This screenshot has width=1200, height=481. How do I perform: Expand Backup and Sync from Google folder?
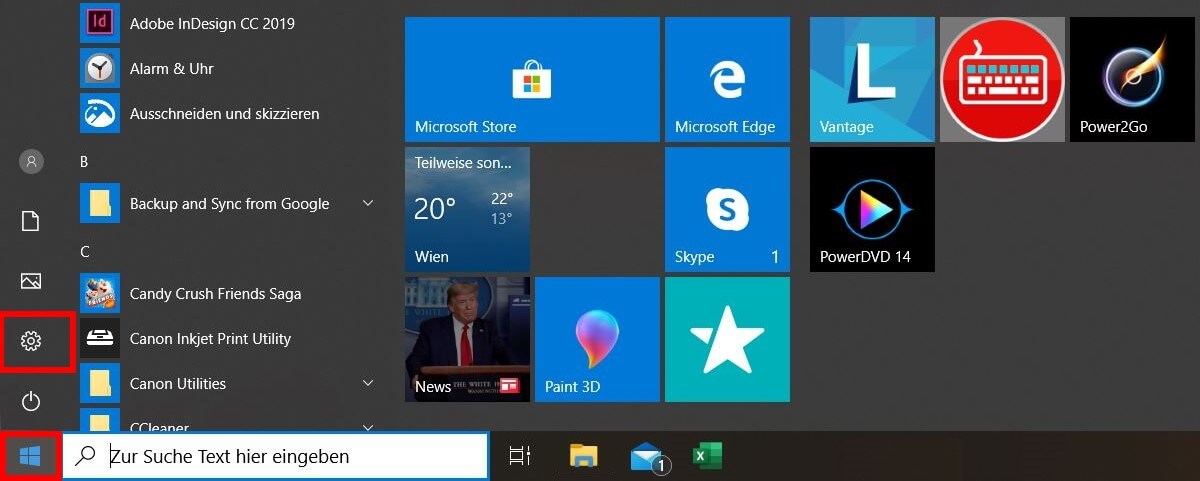click(x=367, y=203)
